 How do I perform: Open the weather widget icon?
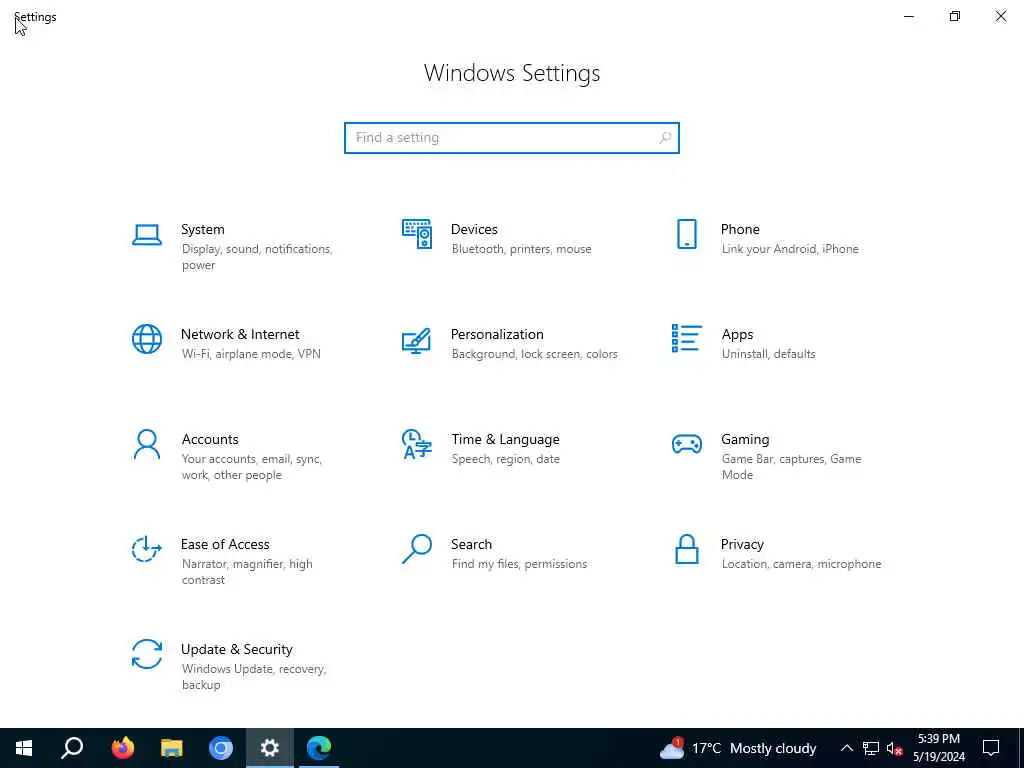point(672,748)
